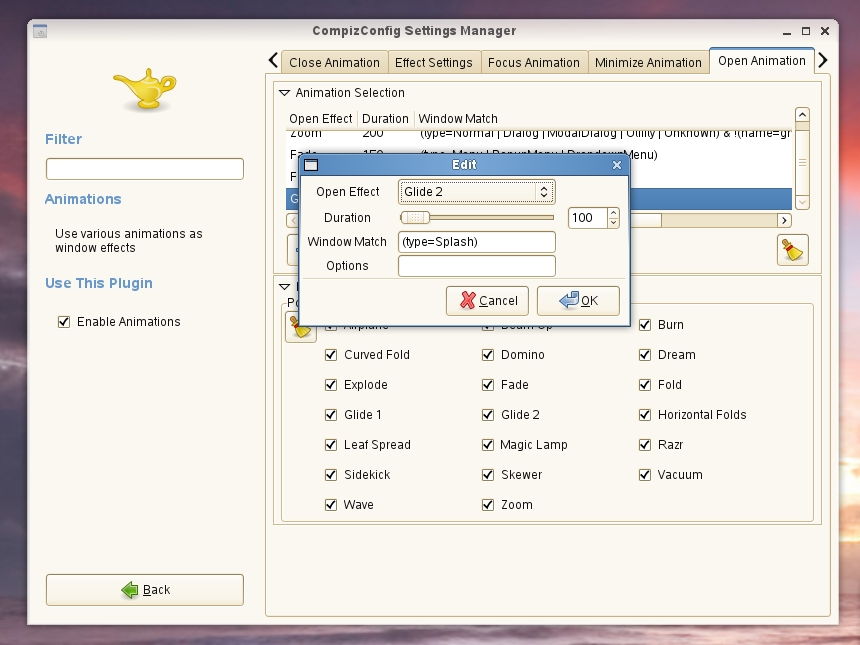Switch to Focus Animation tab
860x645 pixels.
click(534, 63)
